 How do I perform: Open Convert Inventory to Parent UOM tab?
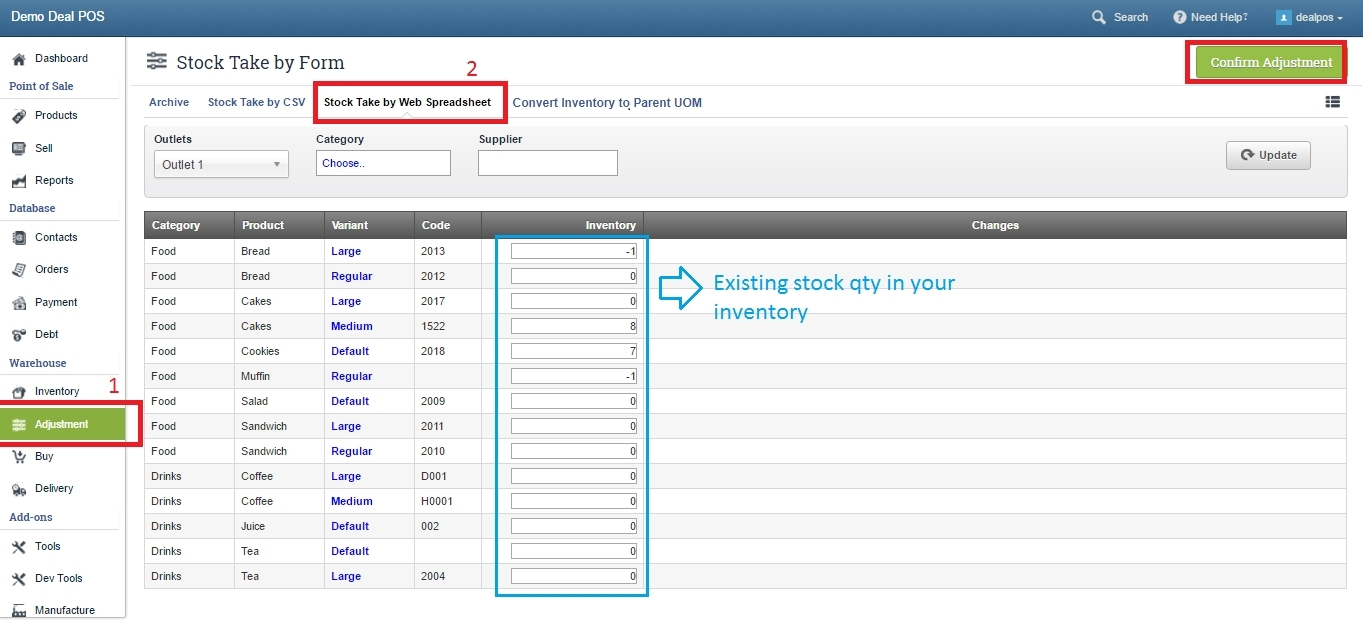[x=607, y=103]
